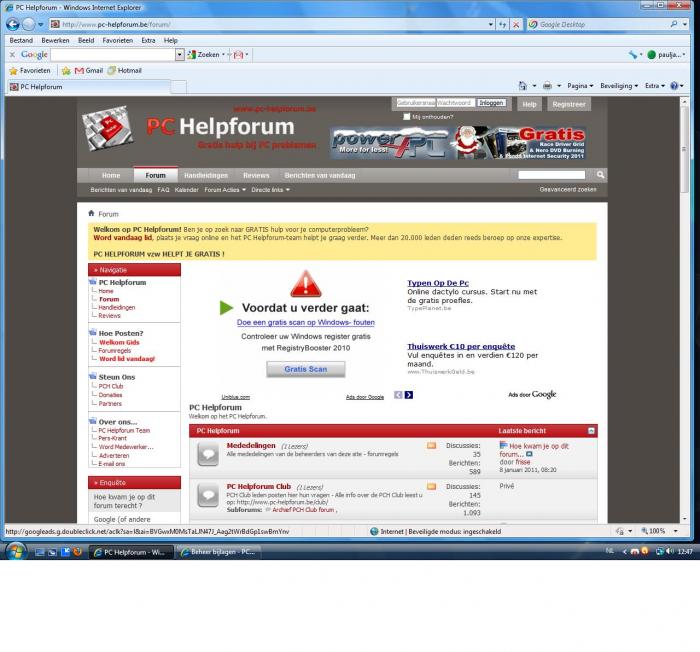The image size is (700, 652).
Task: Switch to the Reviews site tab
Action: pos(256,176)
